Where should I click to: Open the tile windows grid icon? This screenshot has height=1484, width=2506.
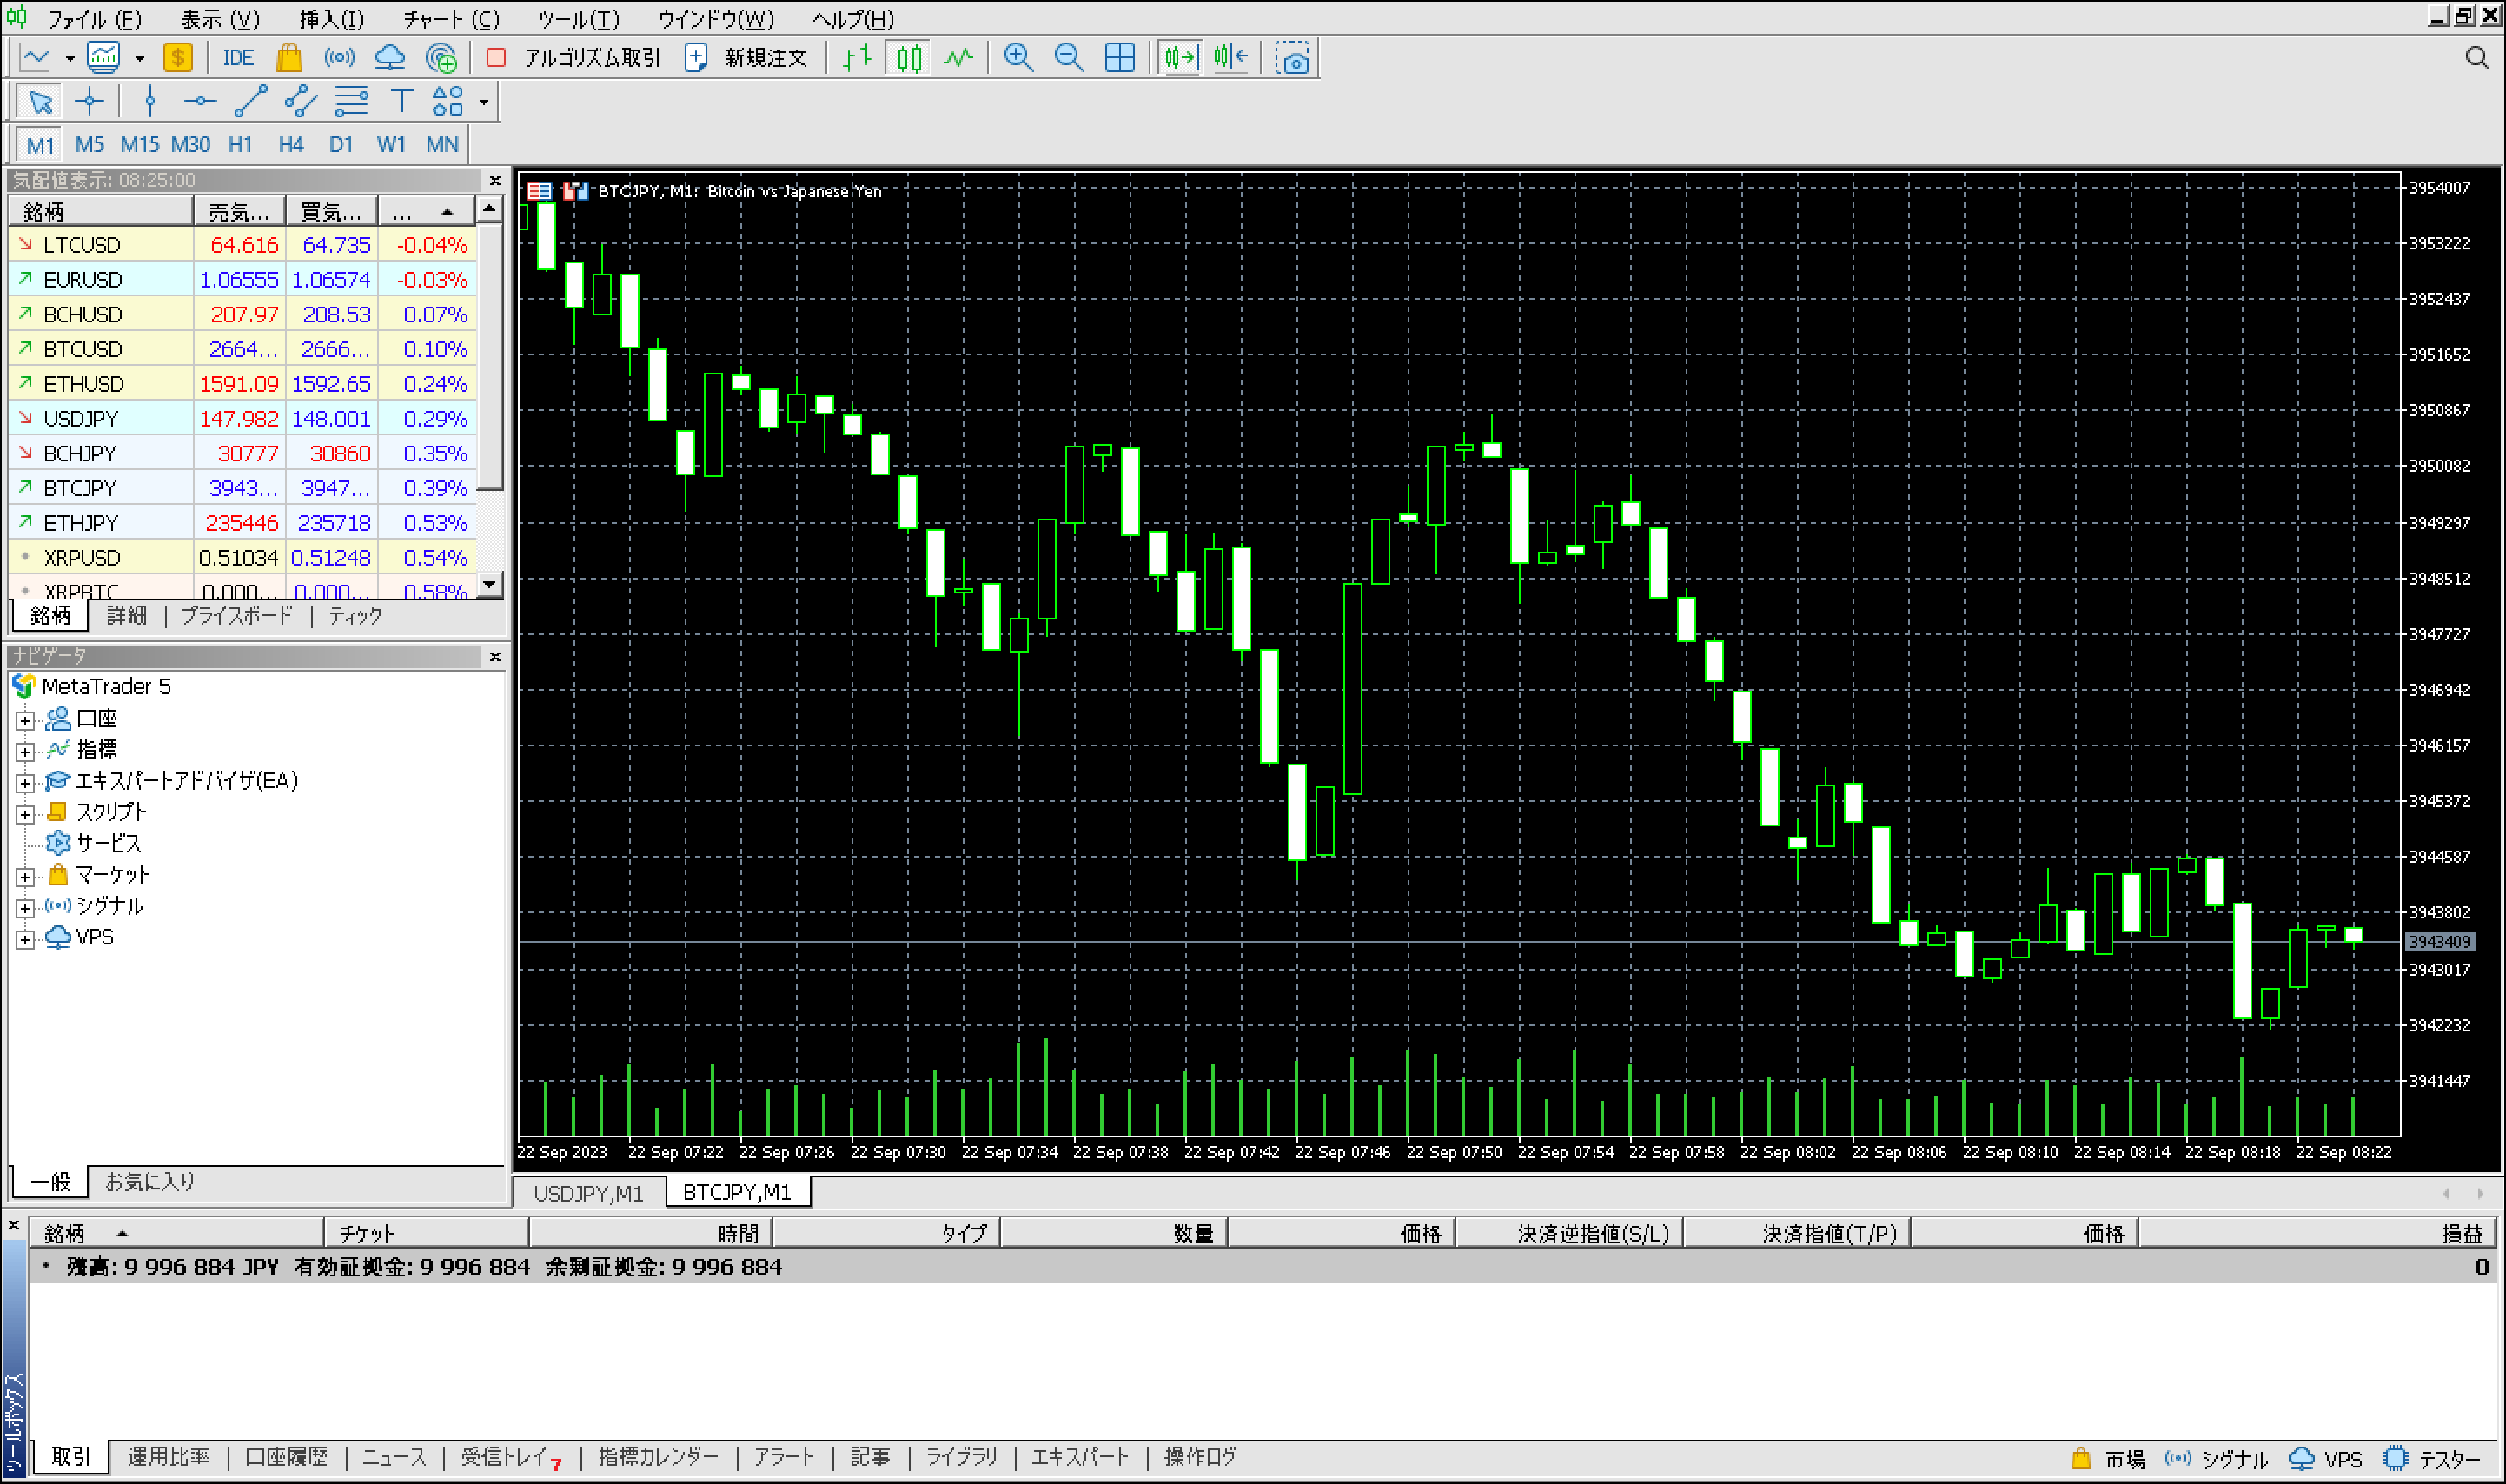pyautogui.click(x=1119, y=58)
